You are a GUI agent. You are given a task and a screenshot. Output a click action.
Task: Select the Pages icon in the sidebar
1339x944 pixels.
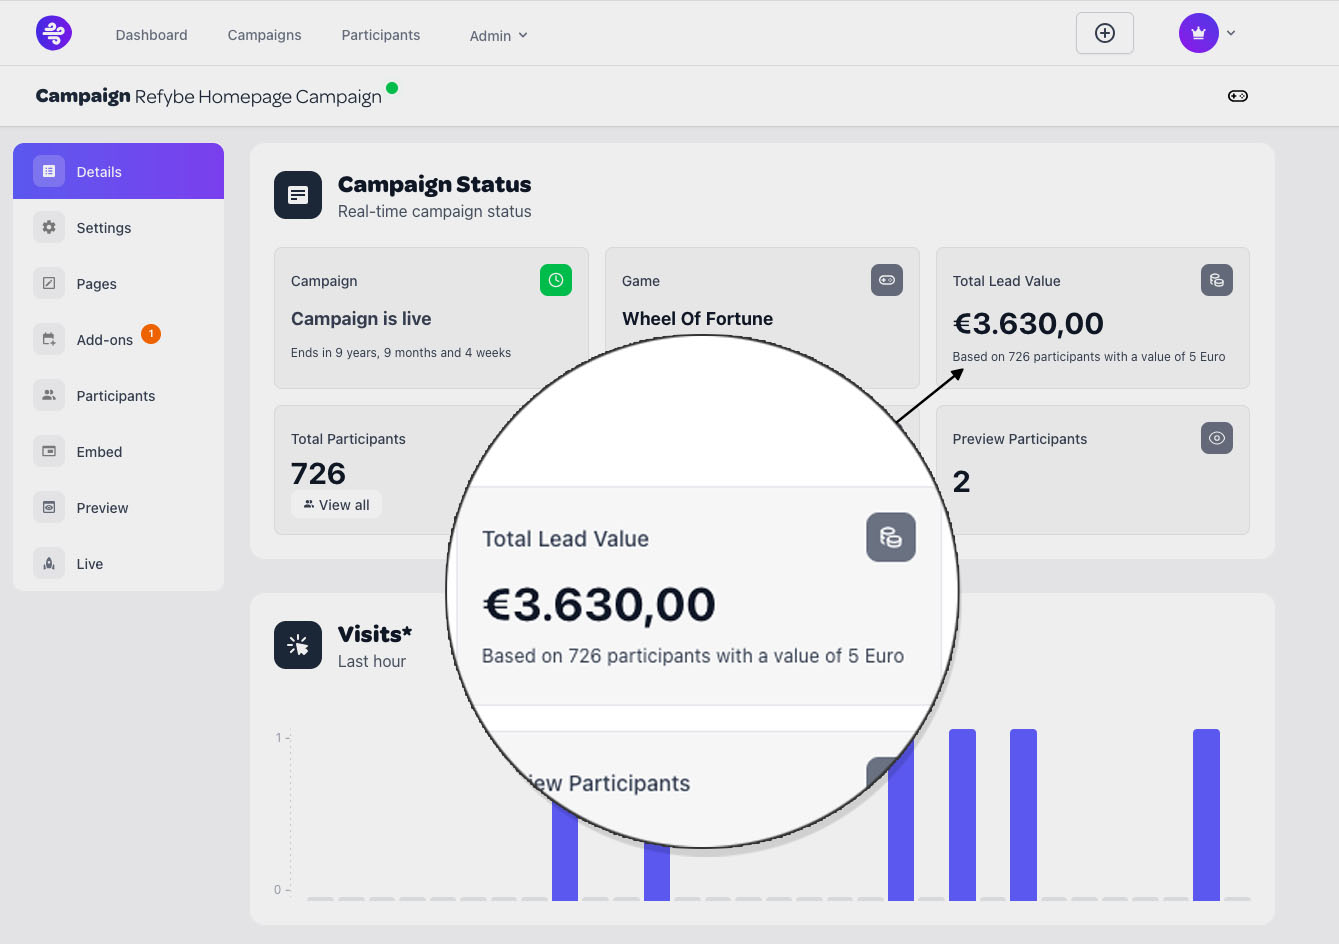click(48, 283)
